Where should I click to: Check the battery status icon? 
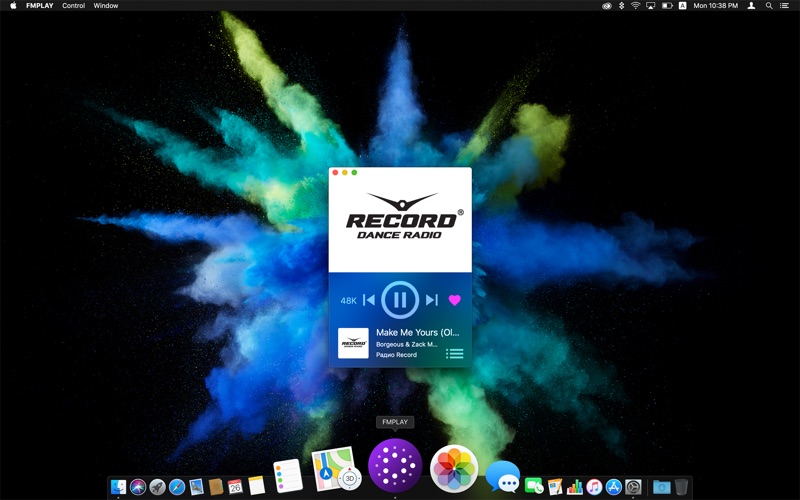click(667, 6)
